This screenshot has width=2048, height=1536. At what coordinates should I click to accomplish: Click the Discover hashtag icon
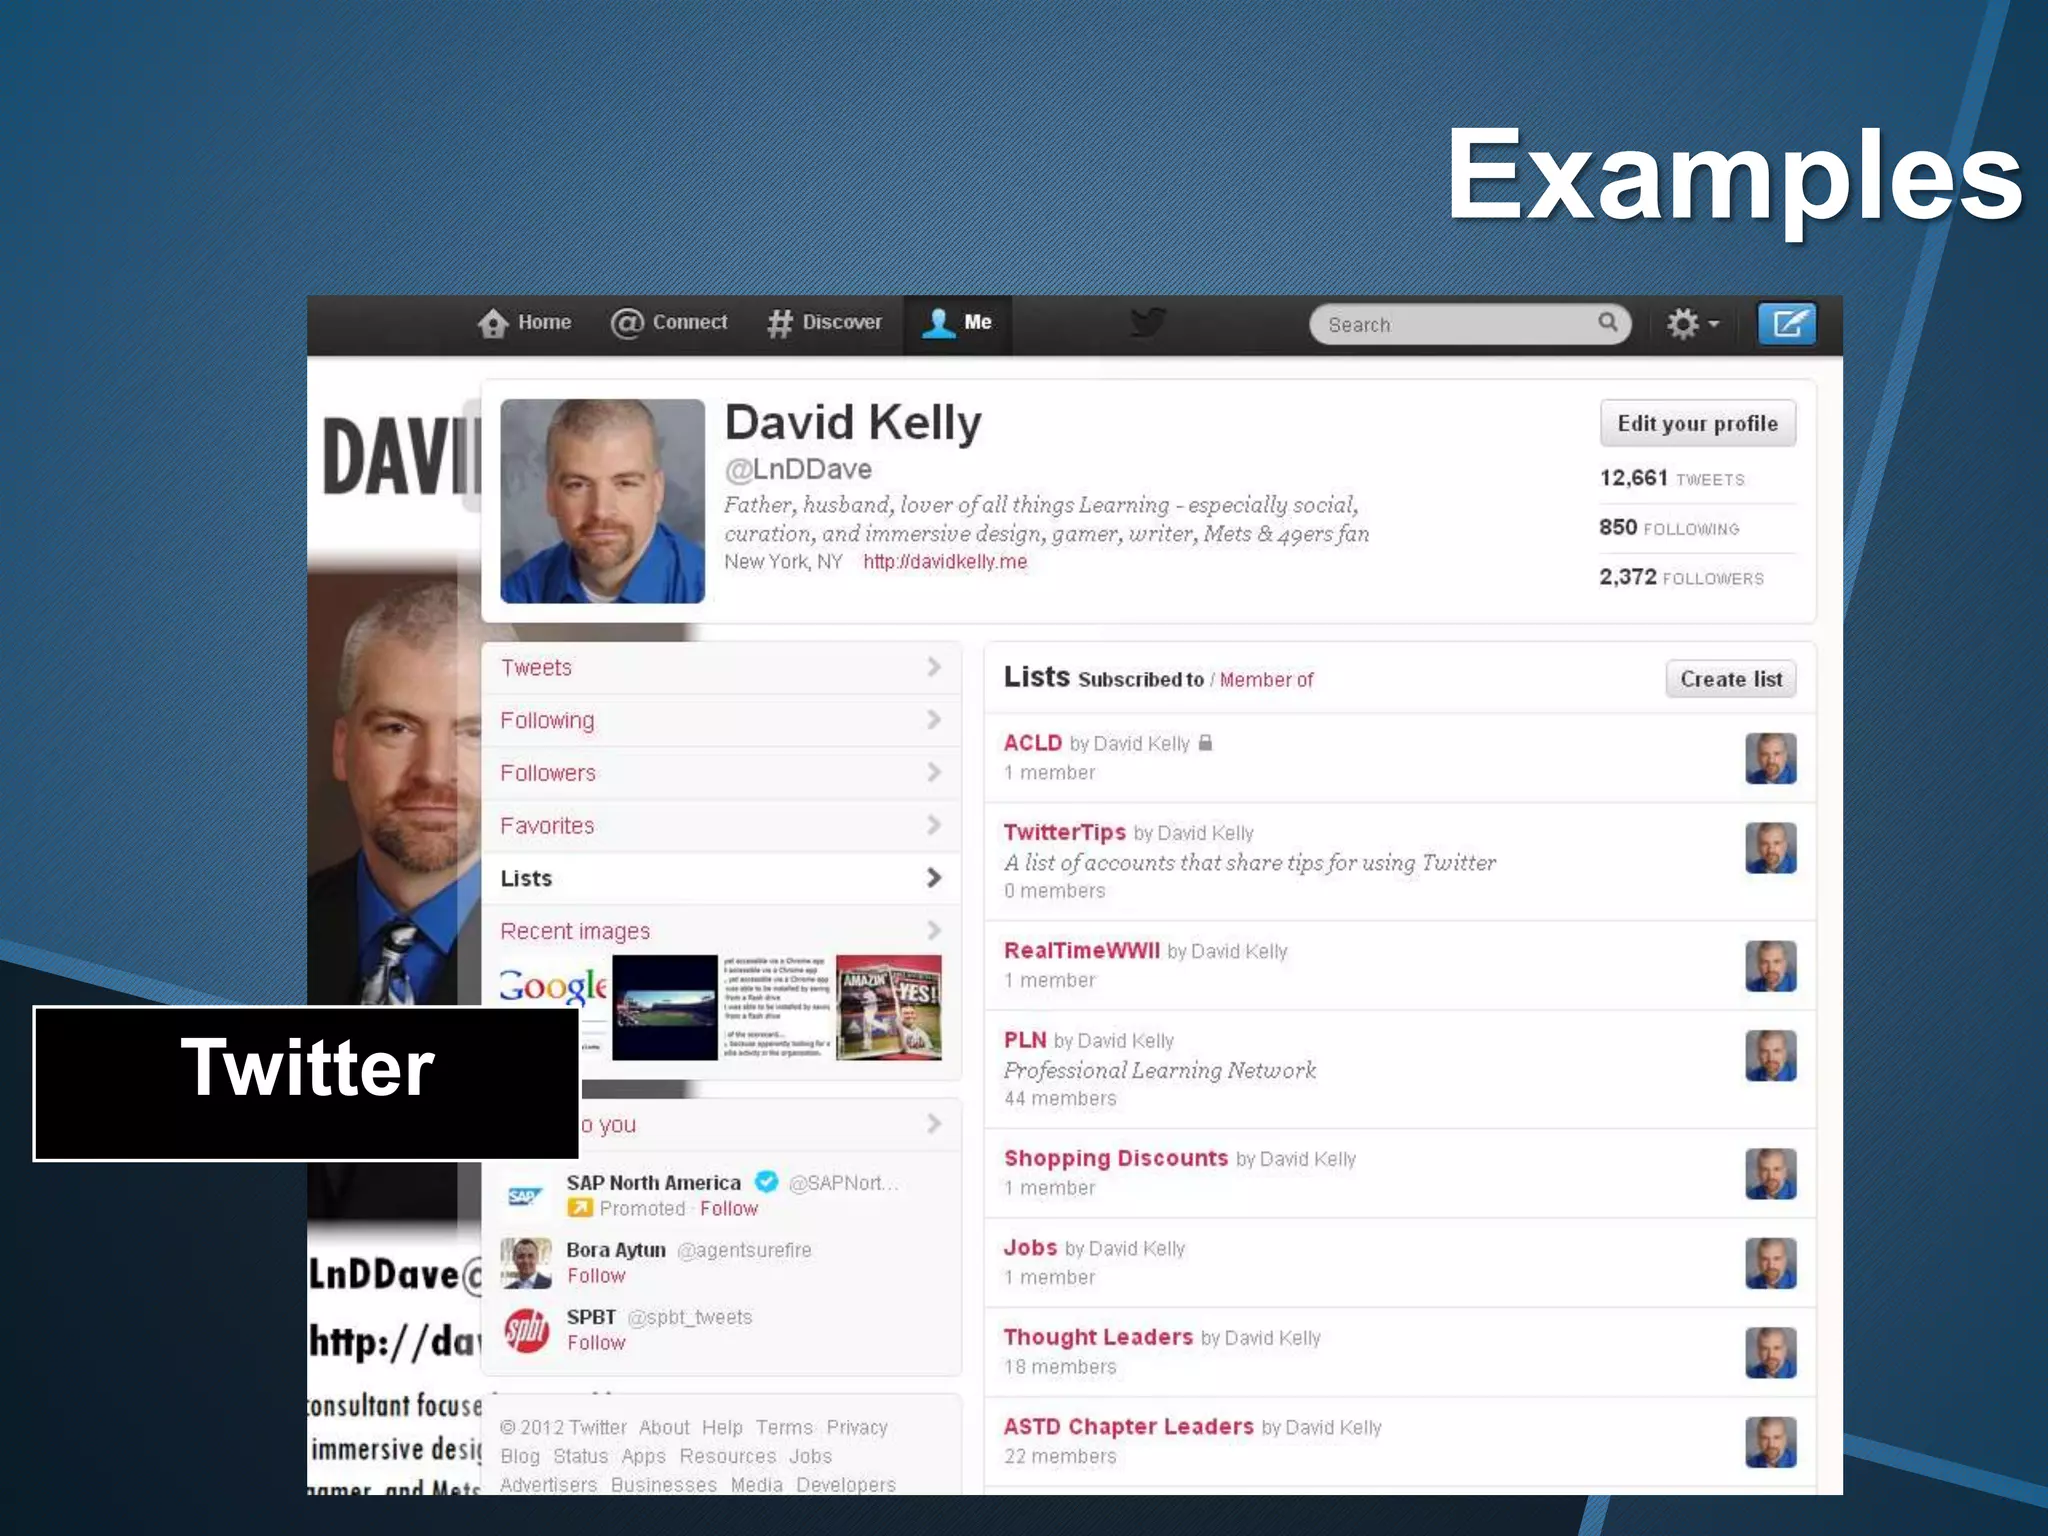click(779, 323)
